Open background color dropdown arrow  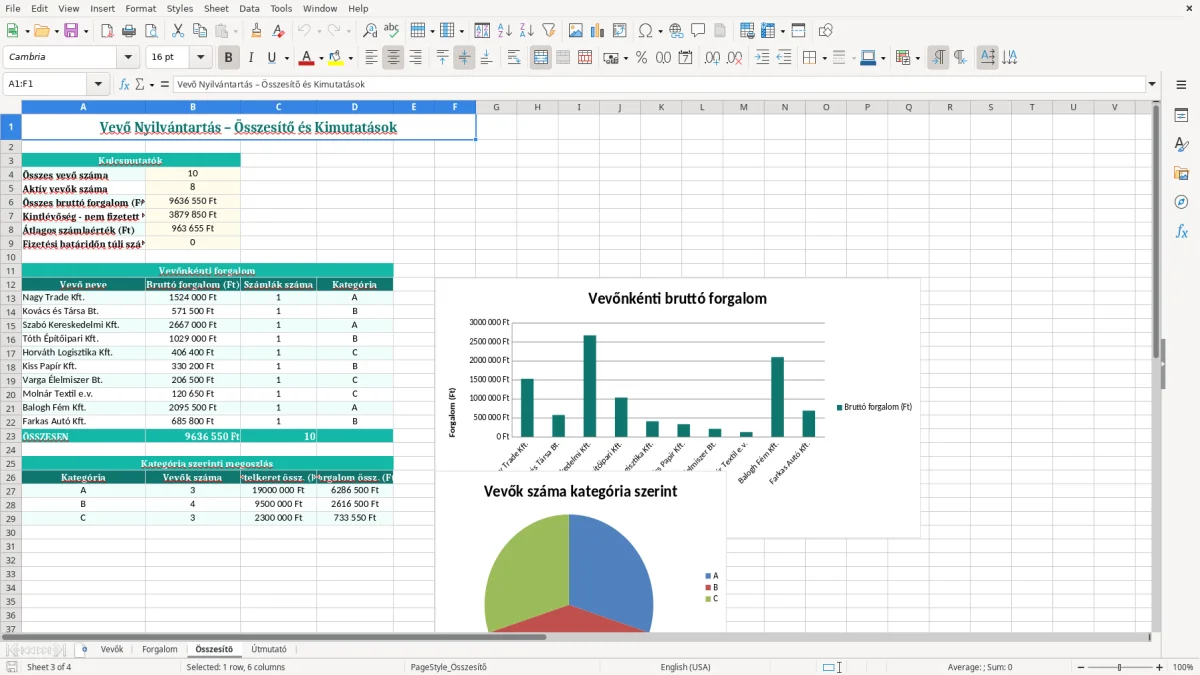pyautogui.click(x=350, y=58)
